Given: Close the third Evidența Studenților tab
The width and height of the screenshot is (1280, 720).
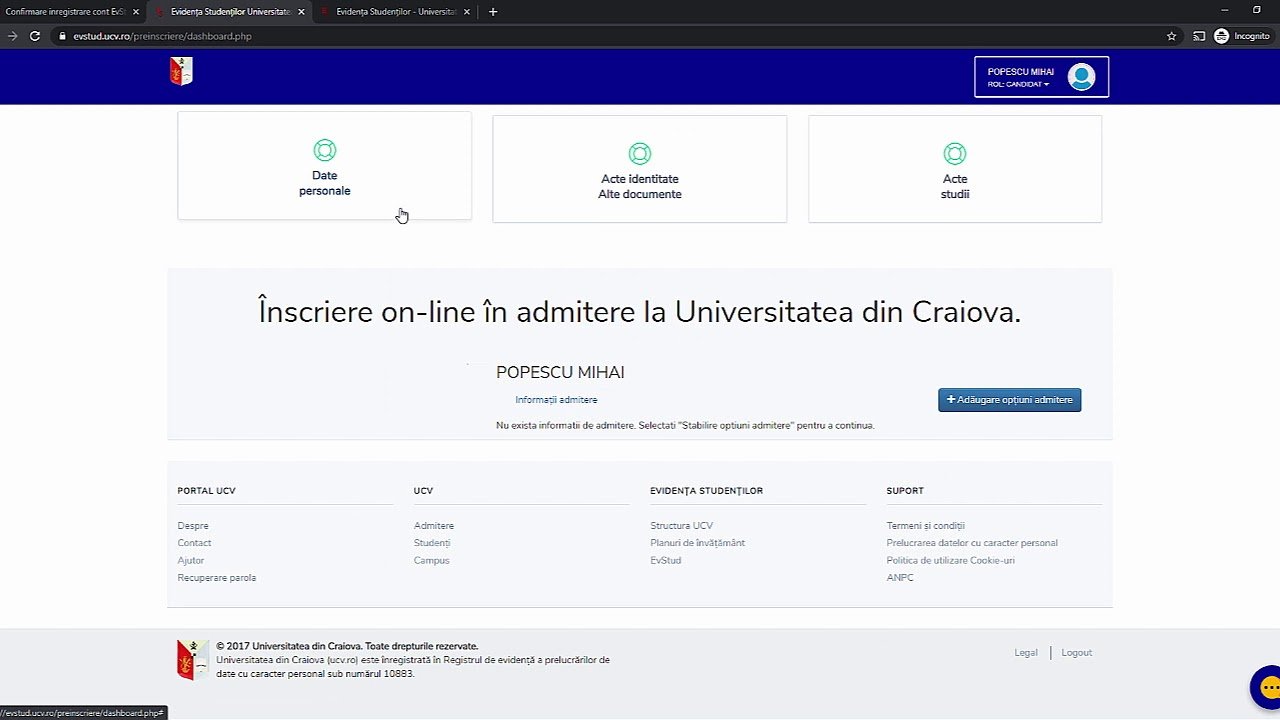Looking at the screenshot, I should pyautogui.click(x=466, y=12).
